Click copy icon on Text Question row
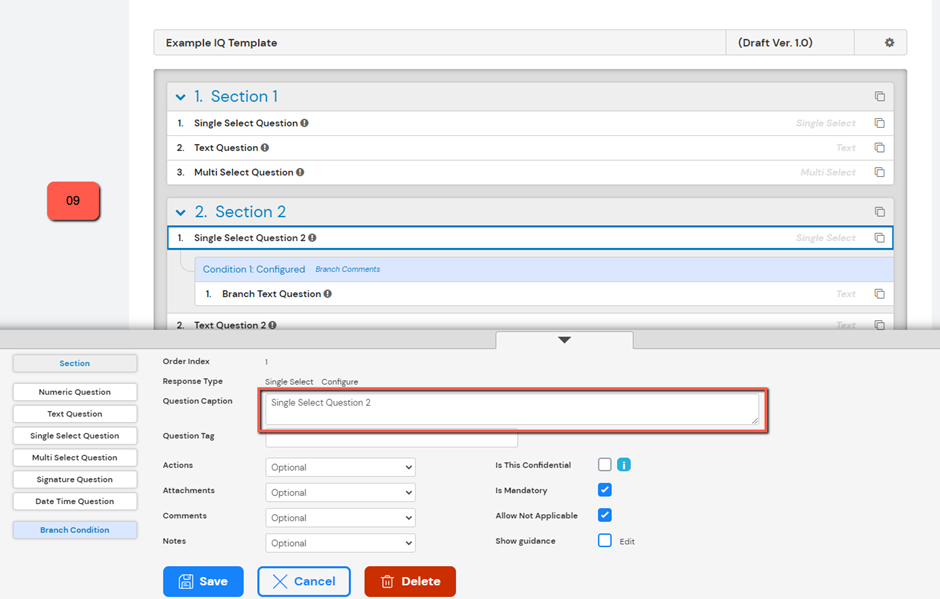The image size is (940, 599). pyautogui.click(x=879, y=148)
